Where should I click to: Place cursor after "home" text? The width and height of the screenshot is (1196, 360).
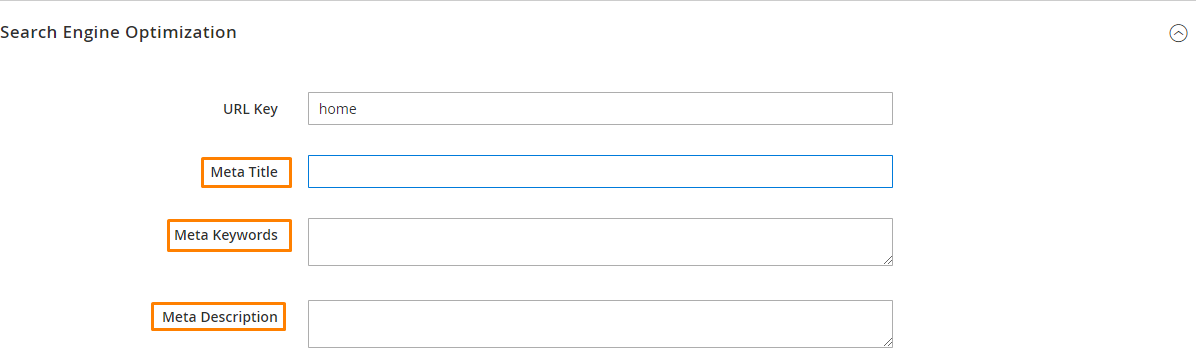[x=358, y=109]
